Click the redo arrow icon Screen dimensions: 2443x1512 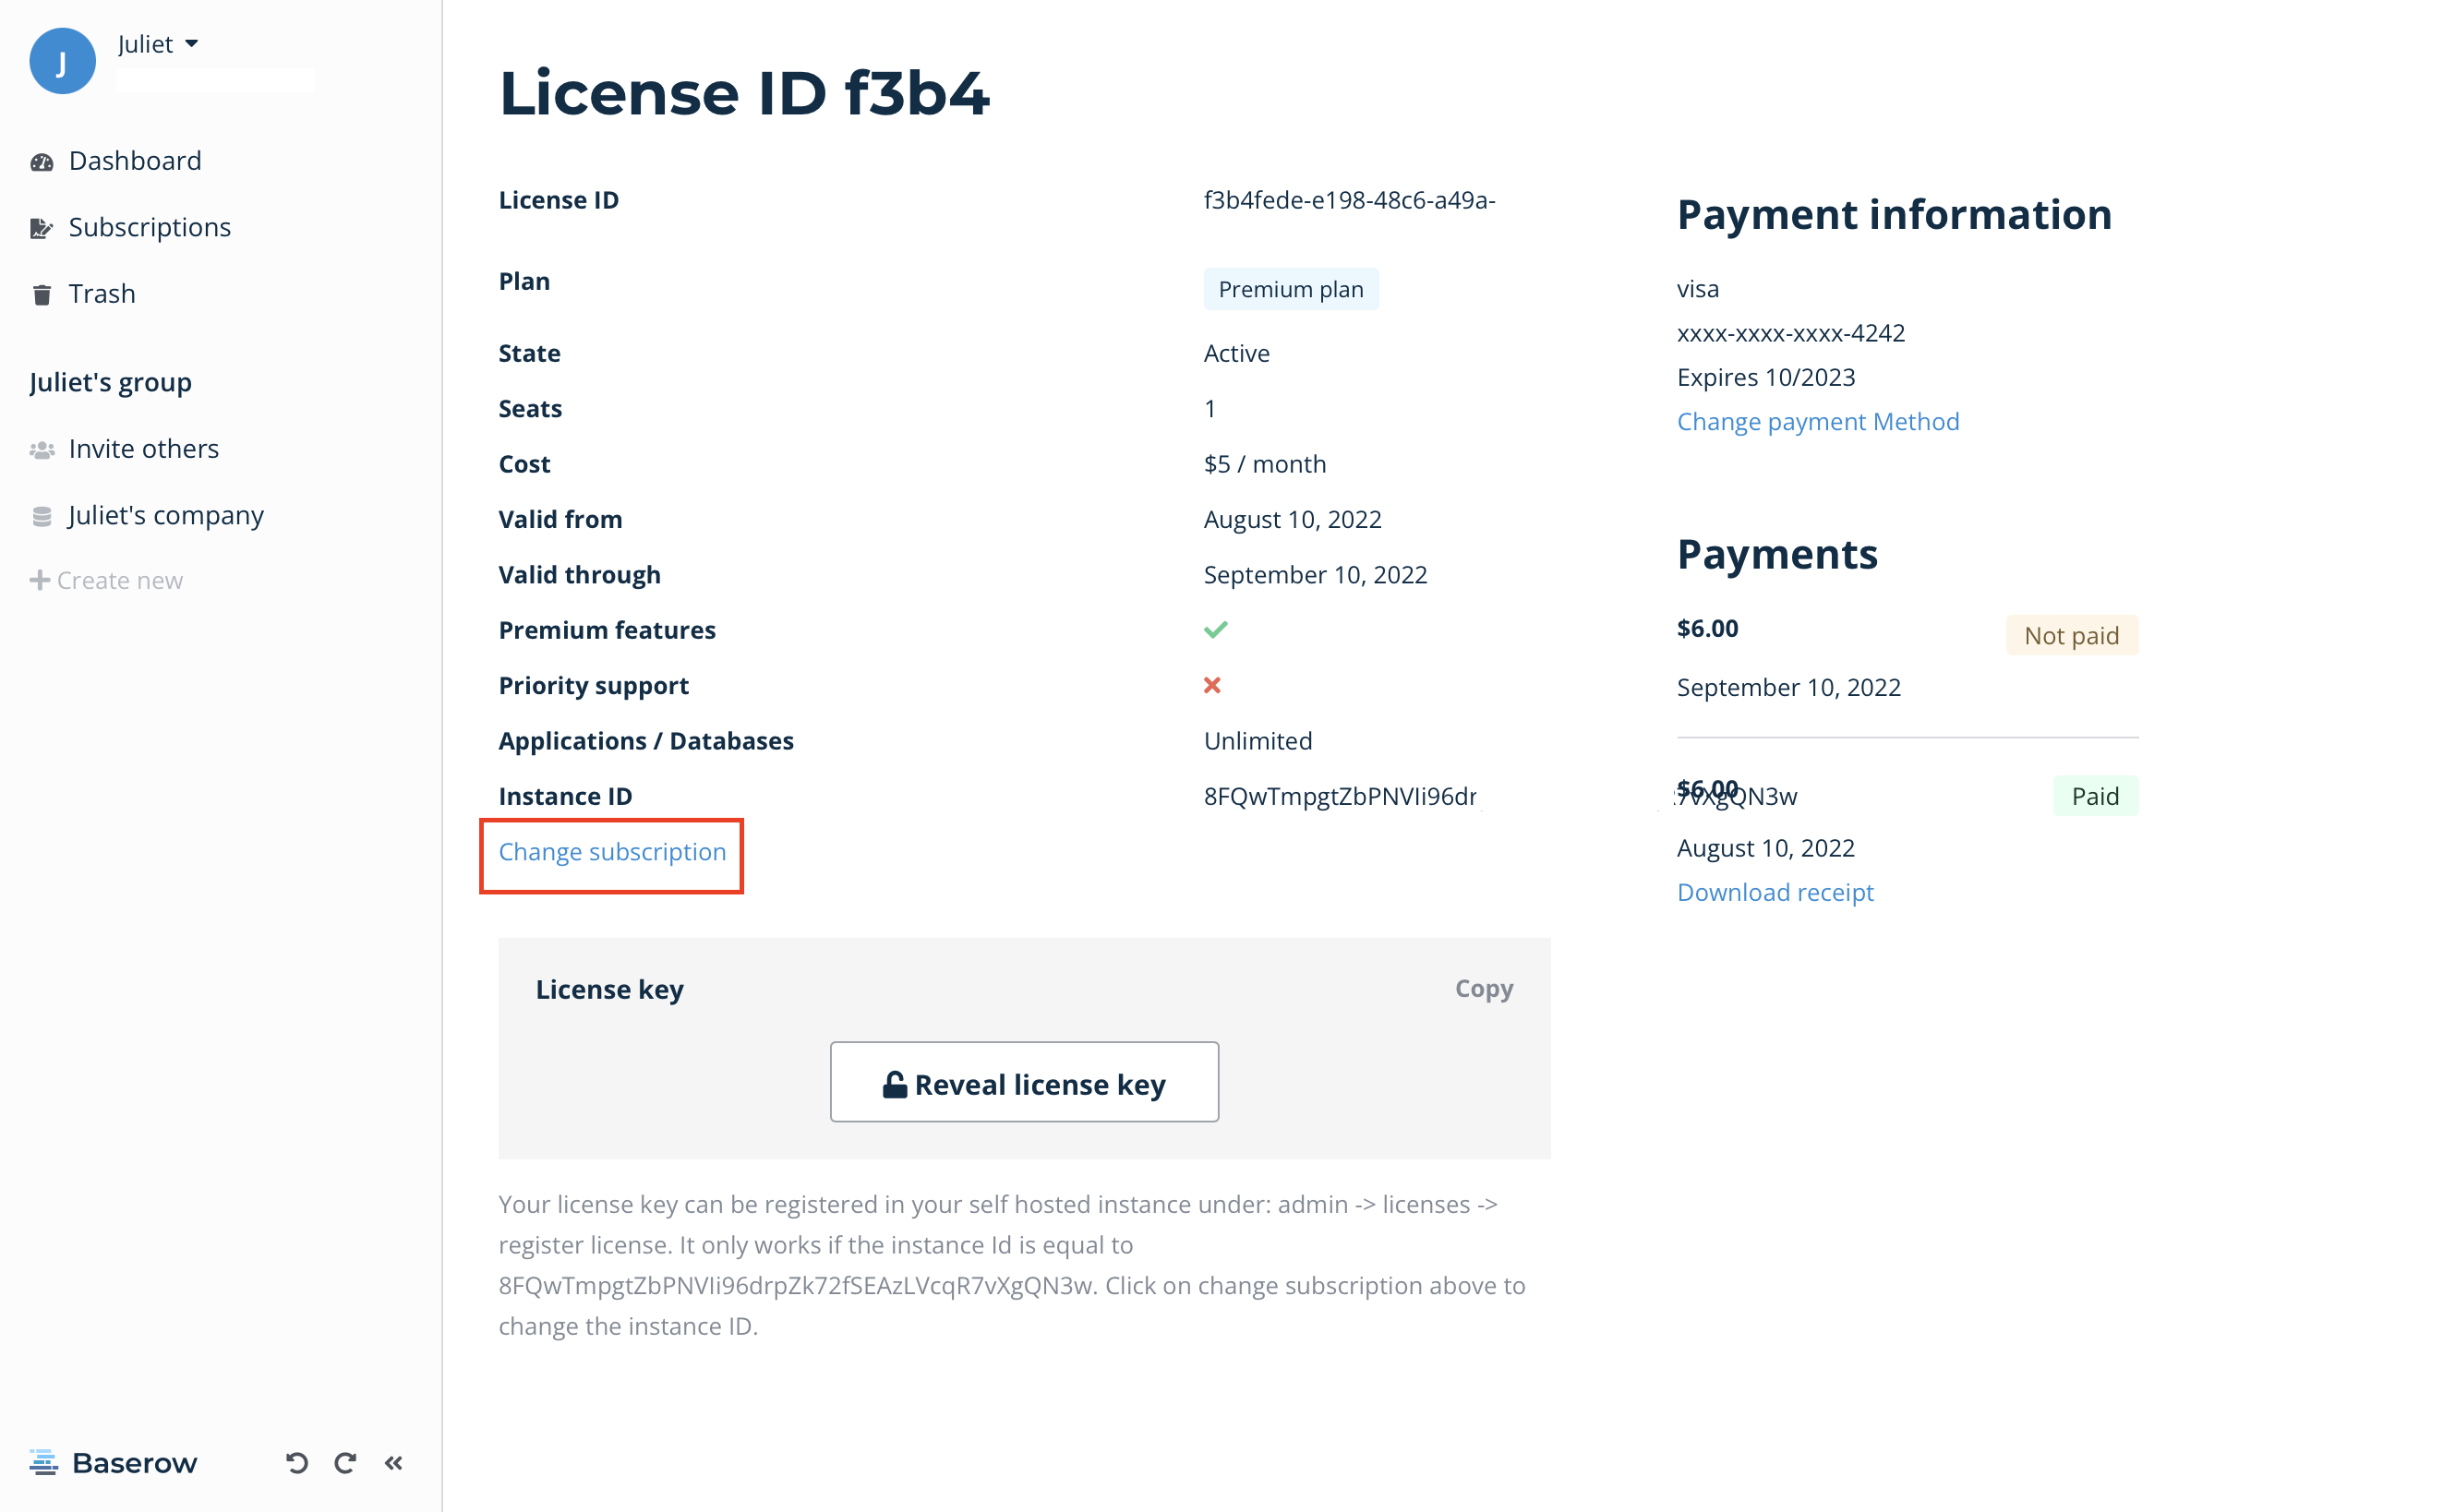345,1463
